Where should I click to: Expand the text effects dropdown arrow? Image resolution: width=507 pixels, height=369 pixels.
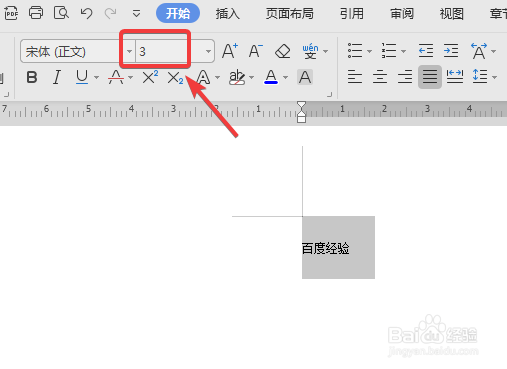[x=217, y=78]
